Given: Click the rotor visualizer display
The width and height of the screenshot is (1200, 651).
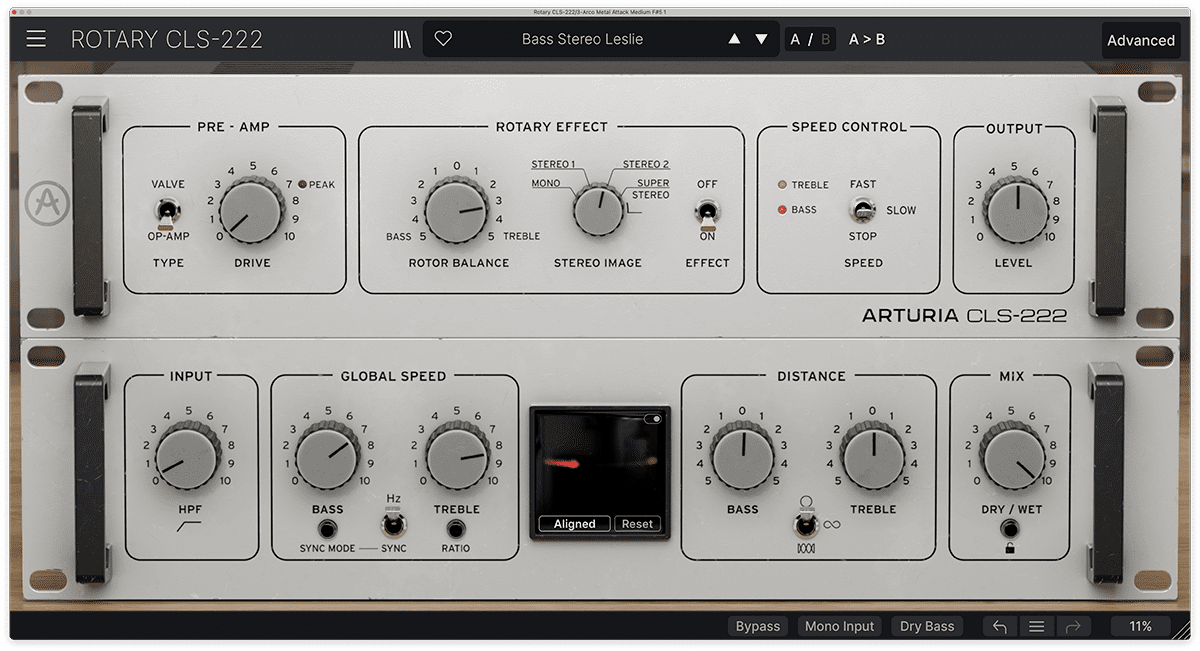Looking at the screenshot, I should tap(600, 472).
